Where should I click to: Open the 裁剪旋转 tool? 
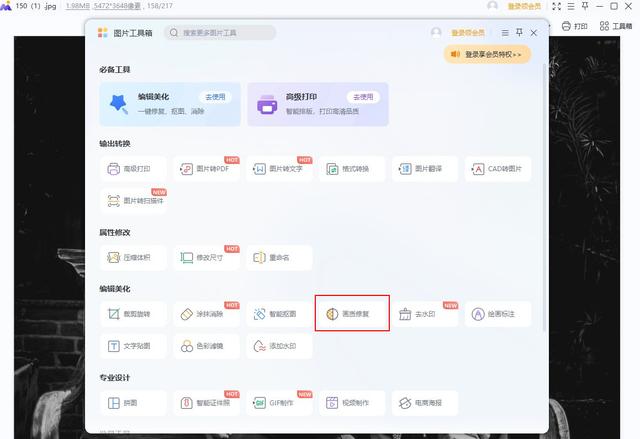[133, 314]
